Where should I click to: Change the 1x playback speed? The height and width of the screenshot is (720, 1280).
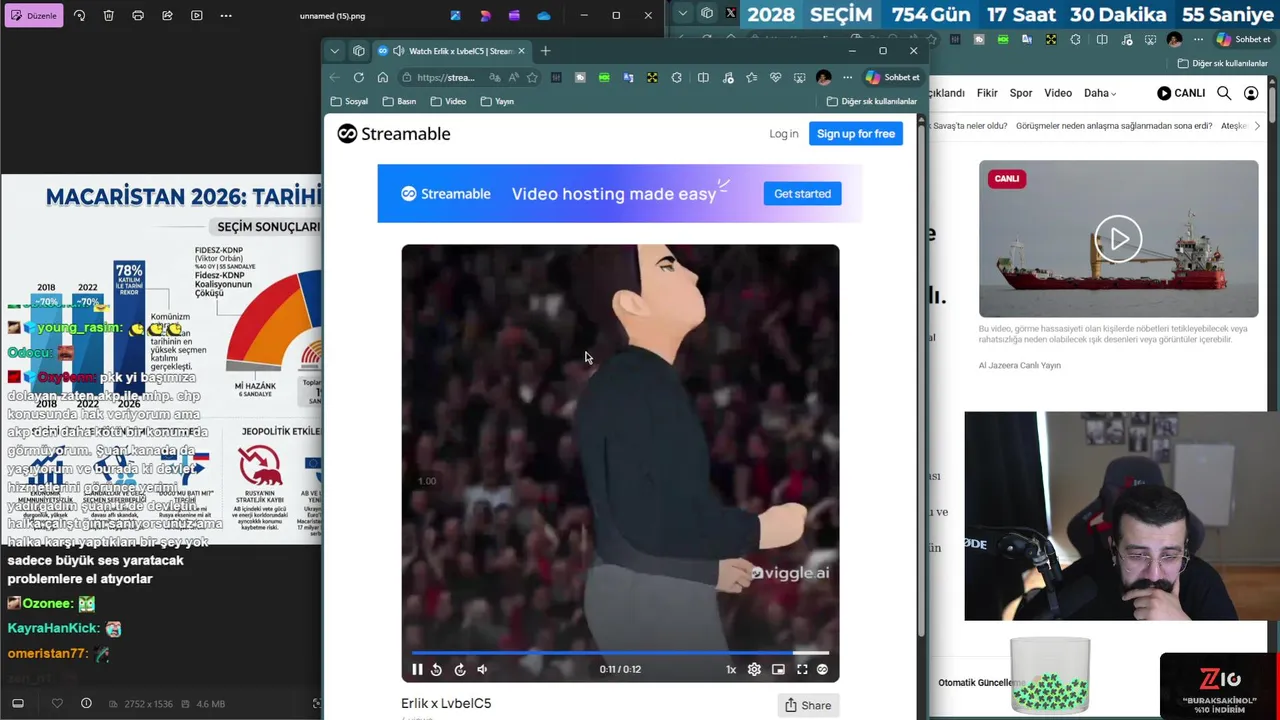point(731,670)
